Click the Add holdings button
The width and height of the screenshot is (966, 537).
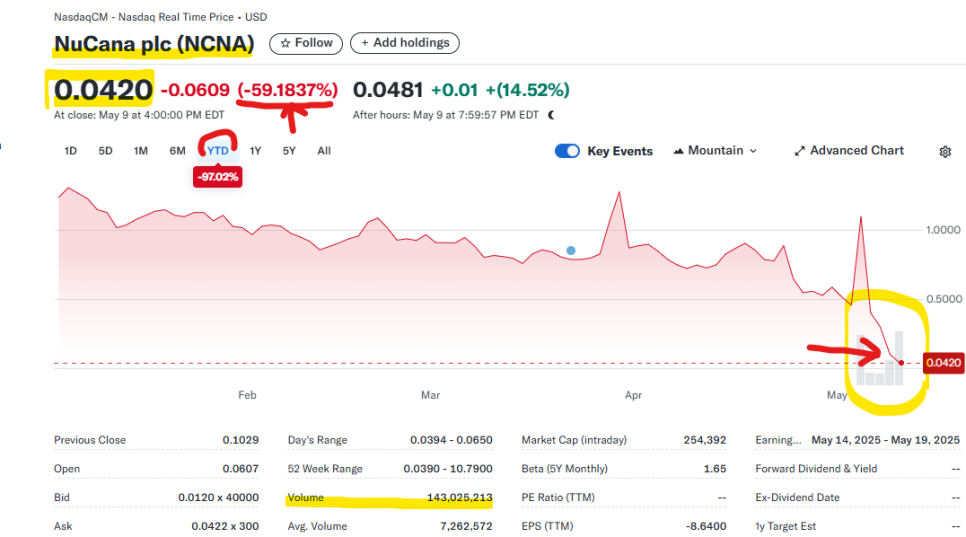[x=405, y=43]
